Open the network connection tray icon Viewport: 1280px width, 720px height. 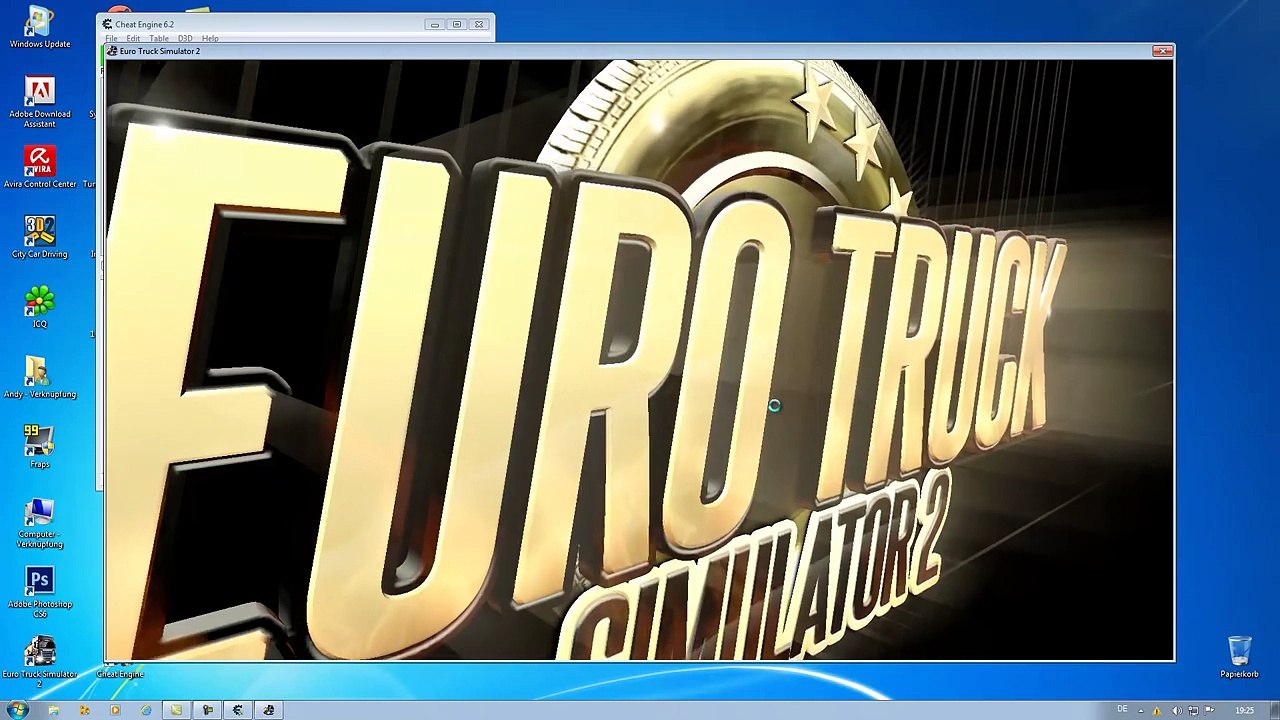(x=1193, y=710)
